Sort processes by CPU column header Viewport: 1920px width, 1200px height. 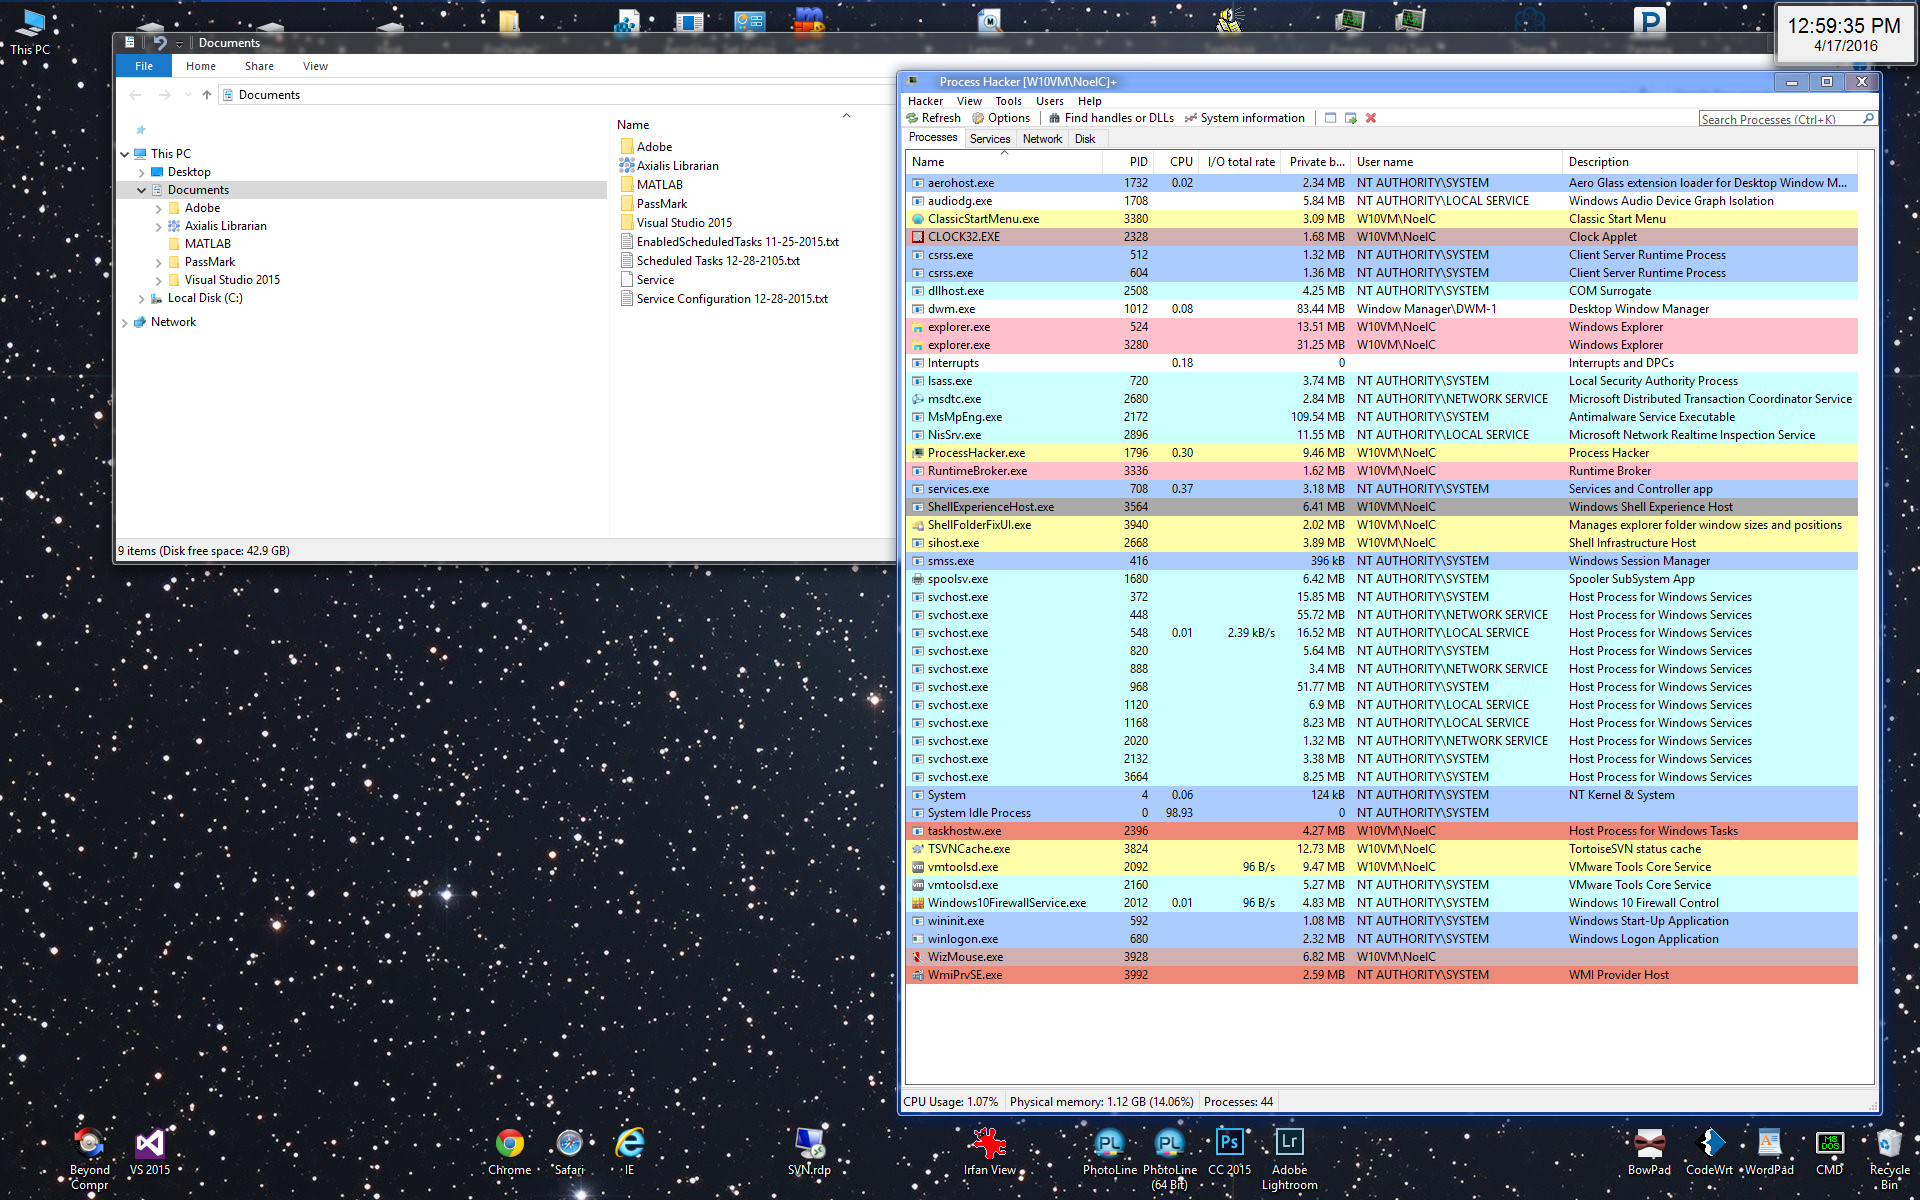pos(1176,162)
